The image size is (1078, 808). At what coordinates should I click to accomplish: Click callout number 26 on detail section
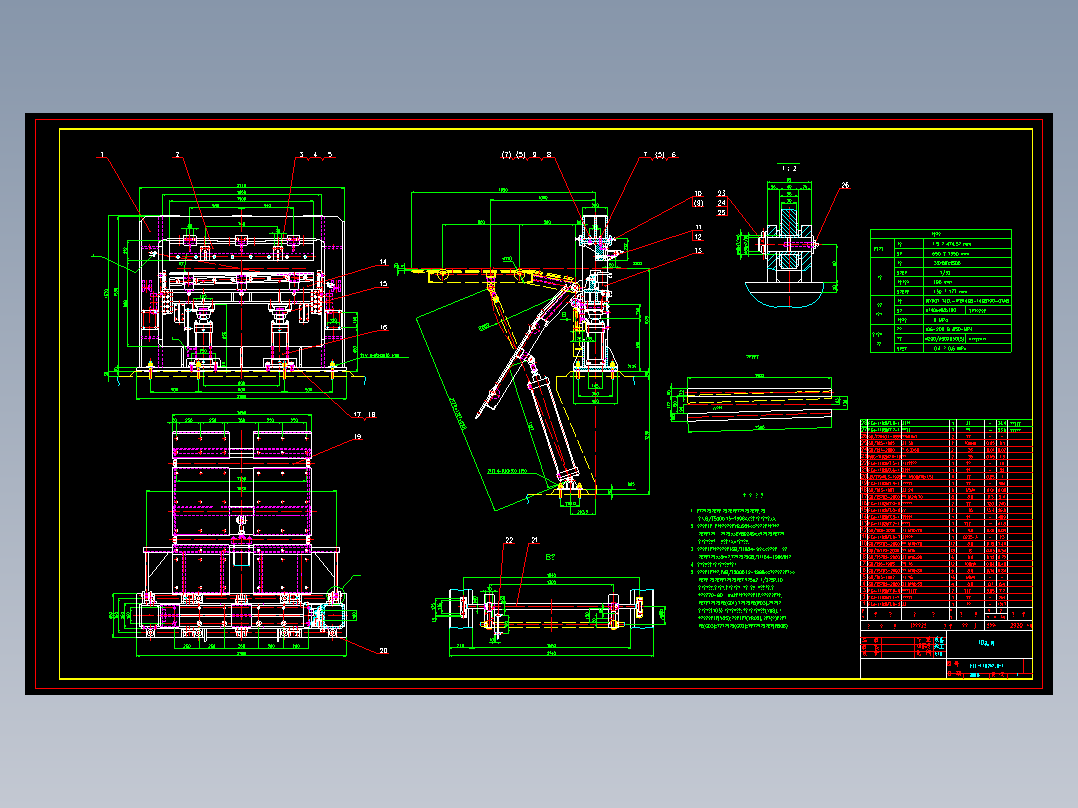pos(845,185)
